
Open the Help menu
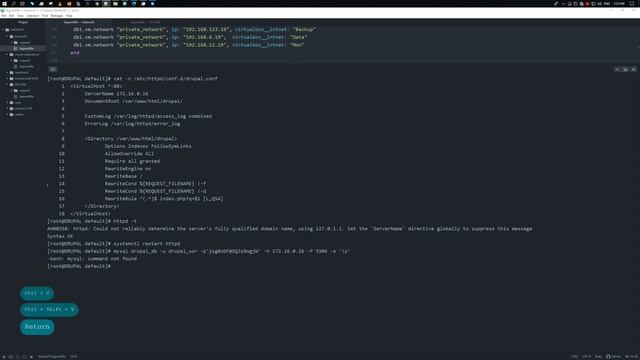(x=69, y=16)
